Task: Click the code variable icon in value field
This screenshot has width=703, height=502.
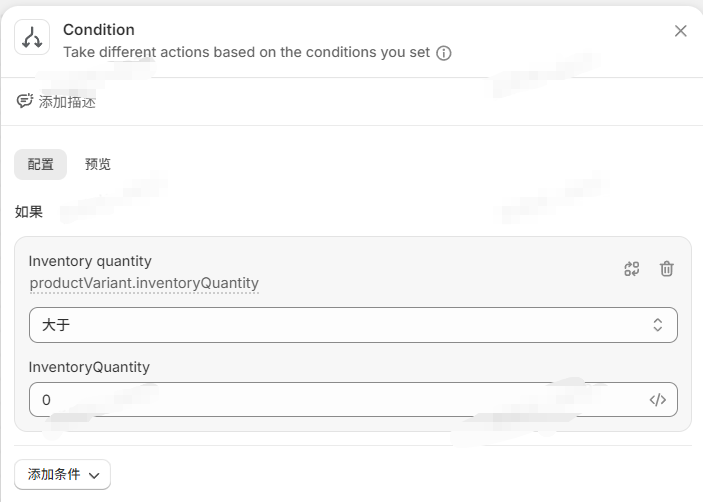Action: point(657,400)
